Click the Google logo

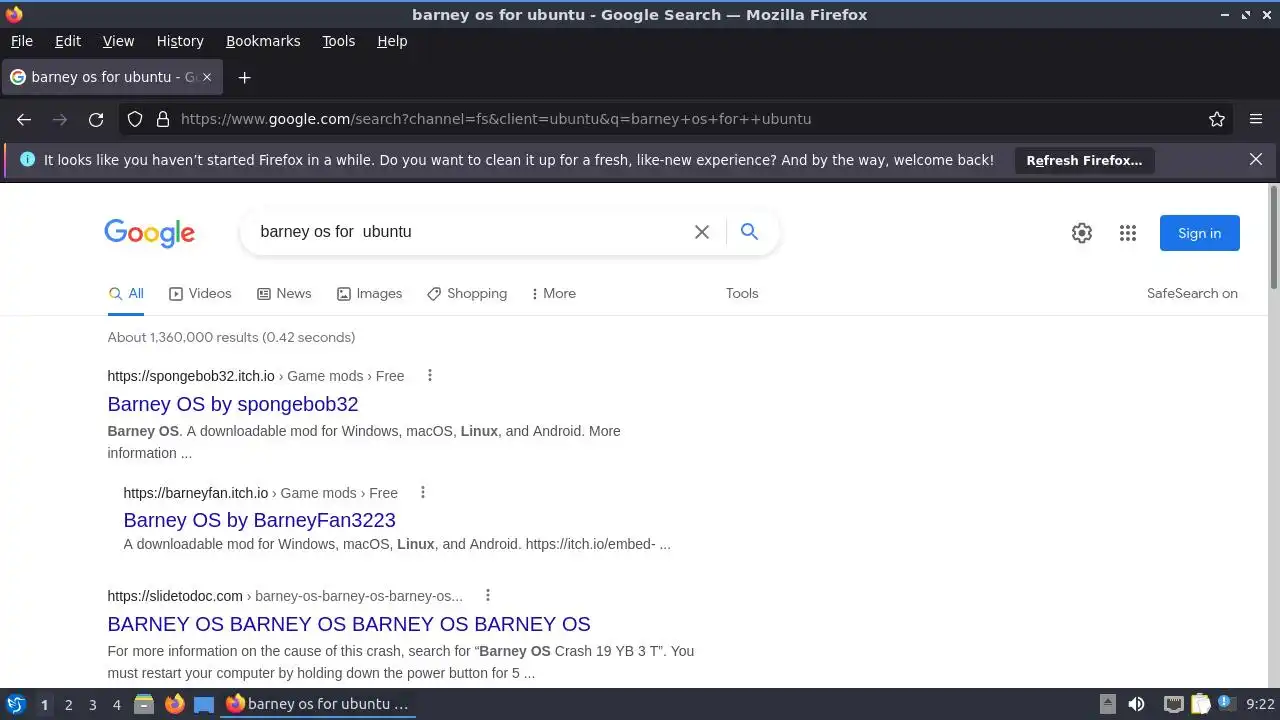pos(150,233)
